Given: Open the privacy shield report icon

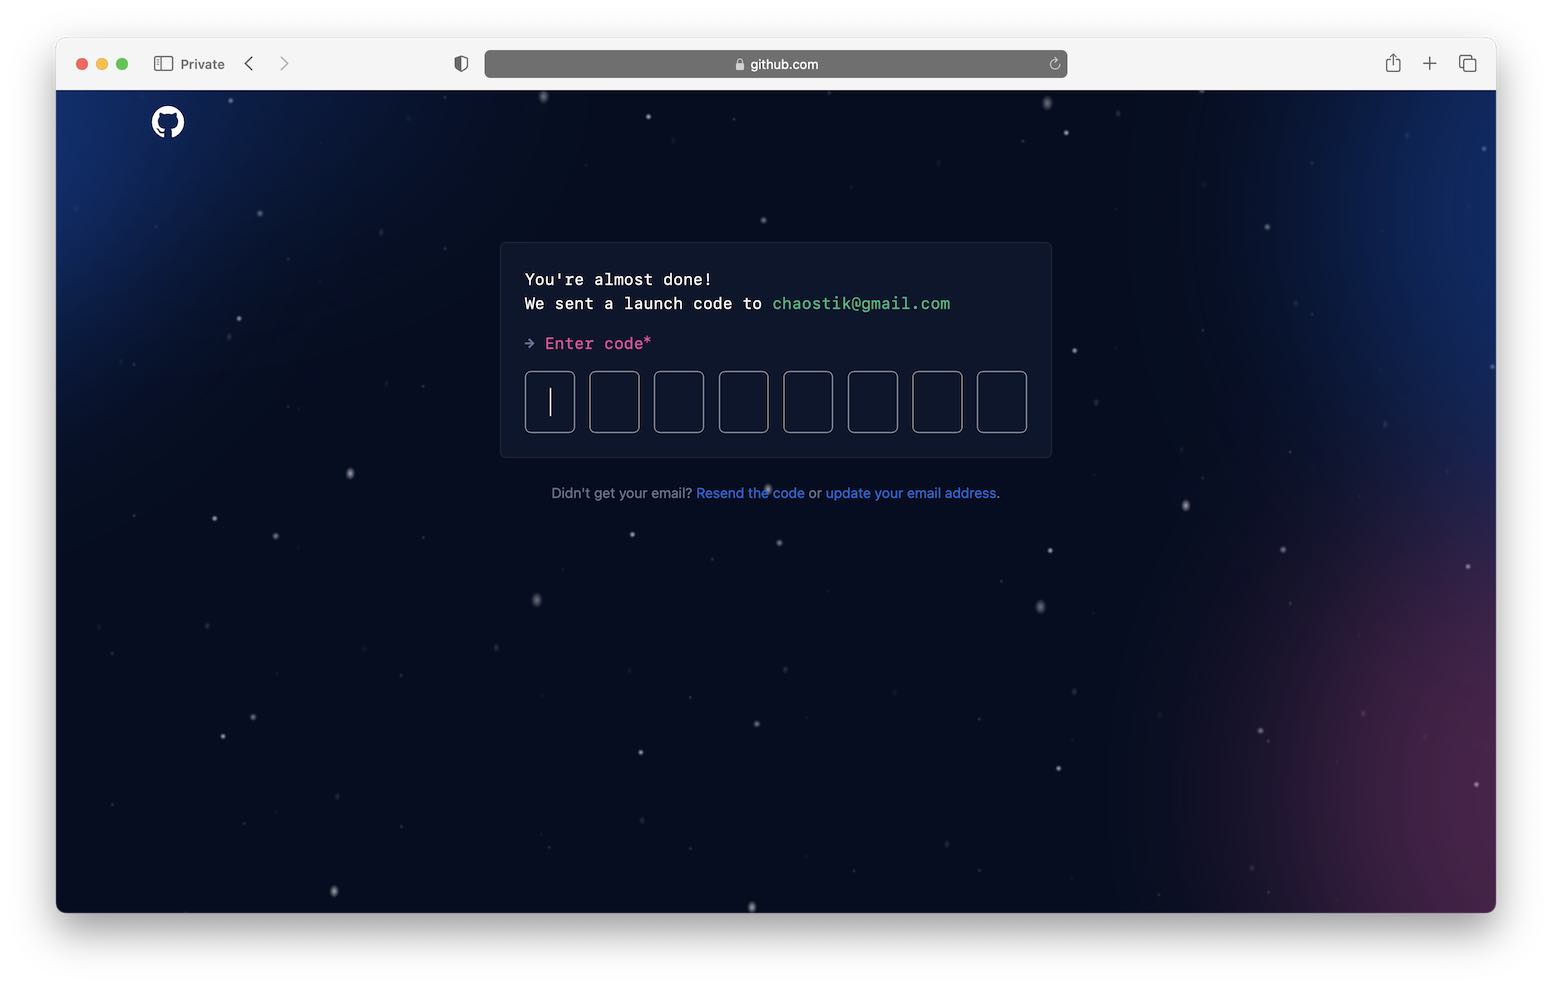Looking at the screenshot, I should tap(461, 64).
